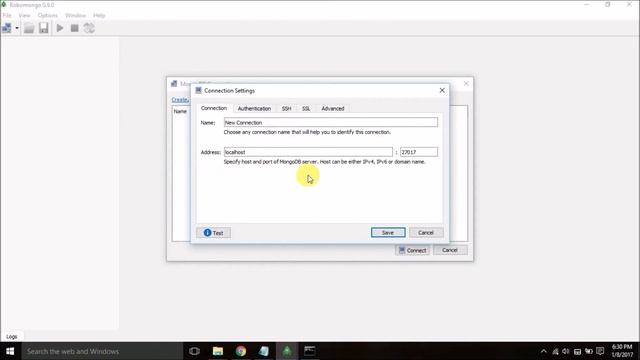Click the volume tray icon
This screenshot has height=360, width=640.
click(566, 351)
